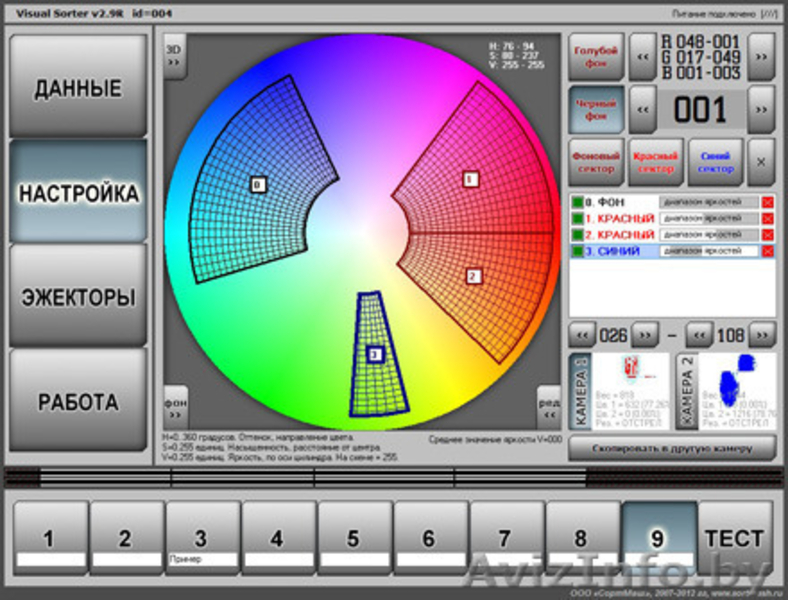Select sector marker 3 on the color wheel

(x=375, y=354)
